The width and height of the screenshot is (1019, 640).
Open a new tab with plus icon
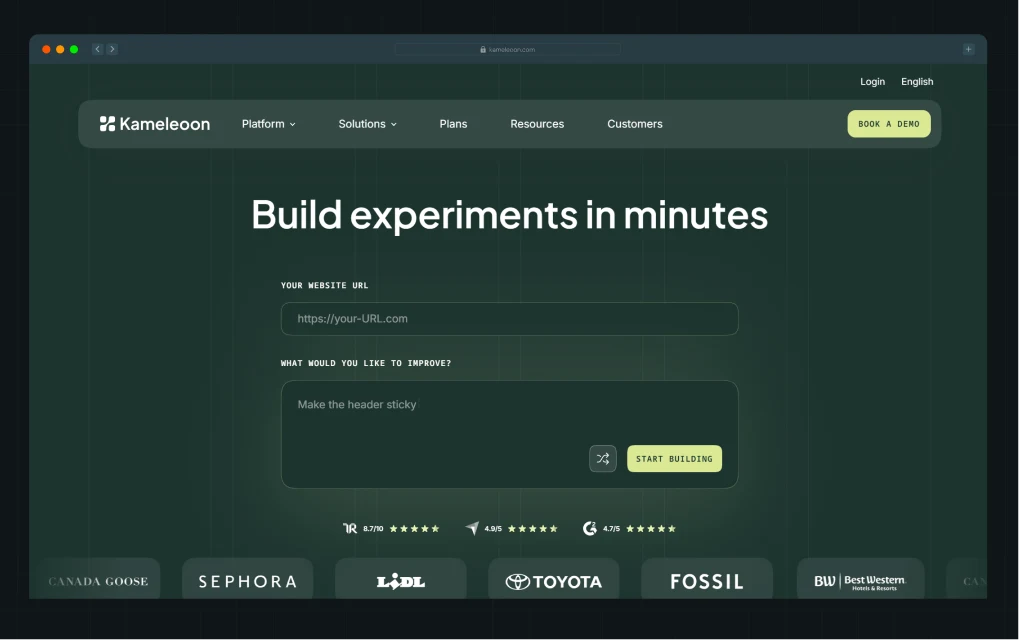(968, 49)
